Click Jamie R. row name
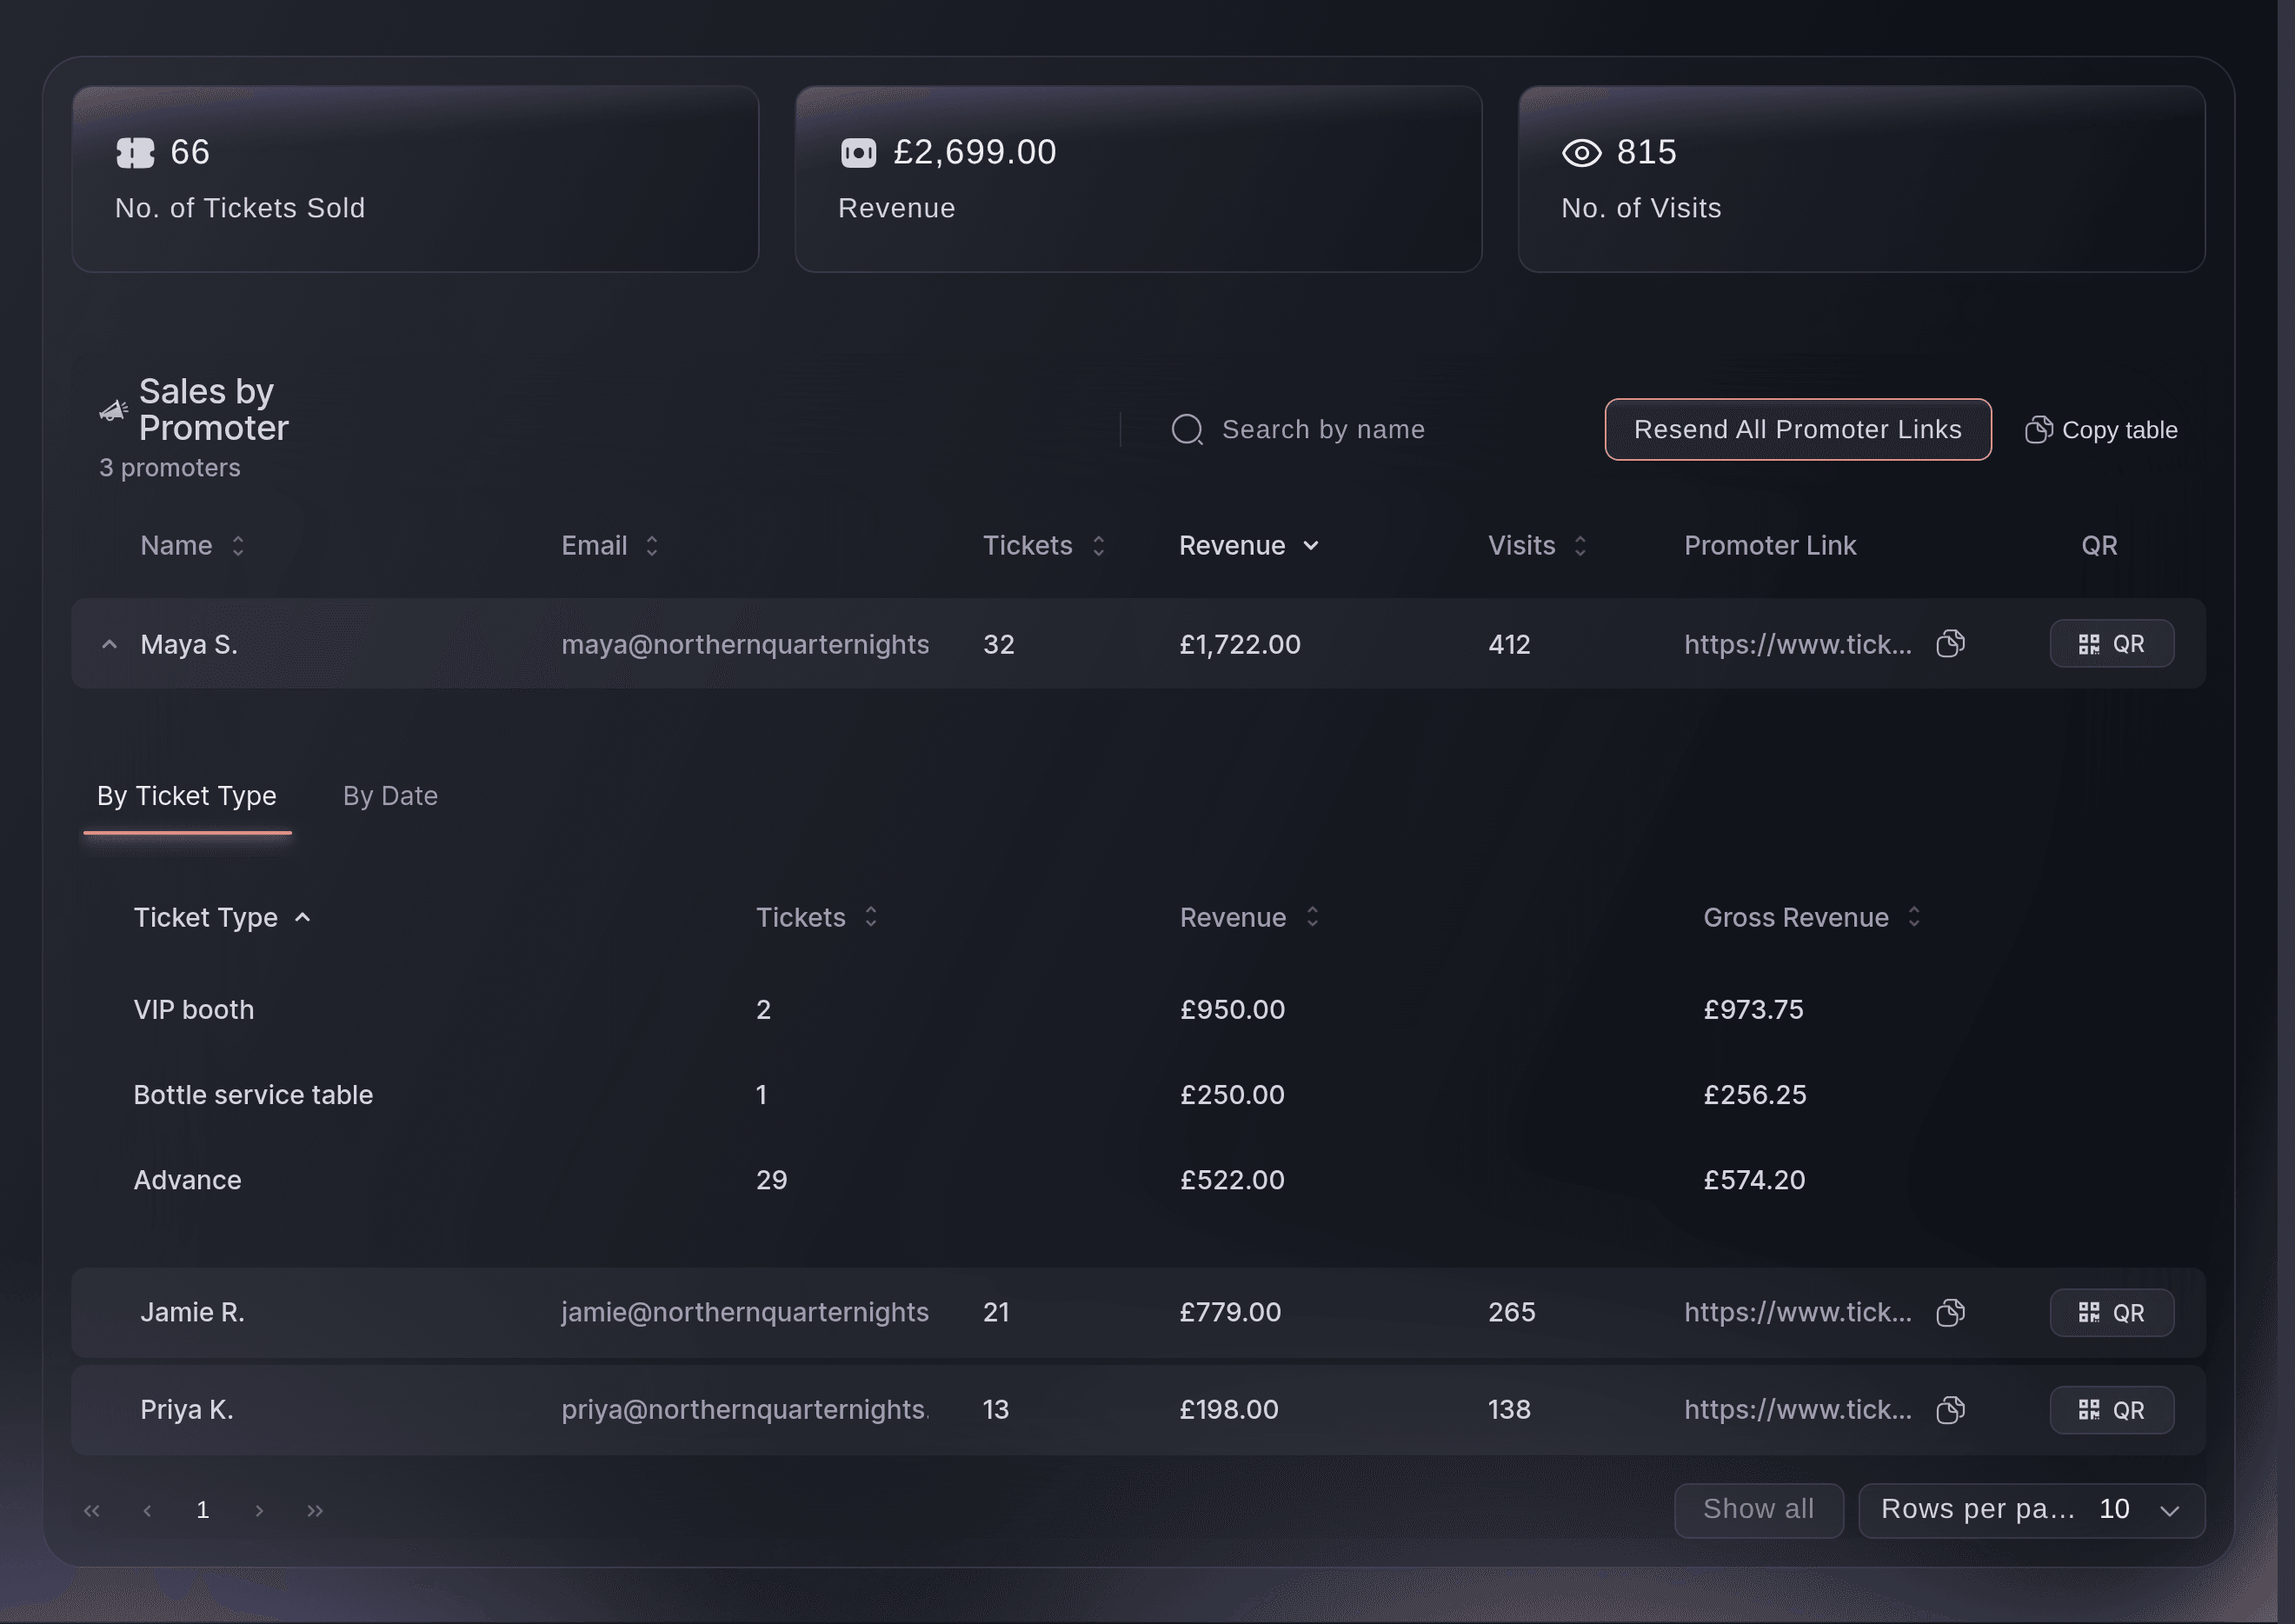Screen dimensions: 2295x1624 point(192,1312)
